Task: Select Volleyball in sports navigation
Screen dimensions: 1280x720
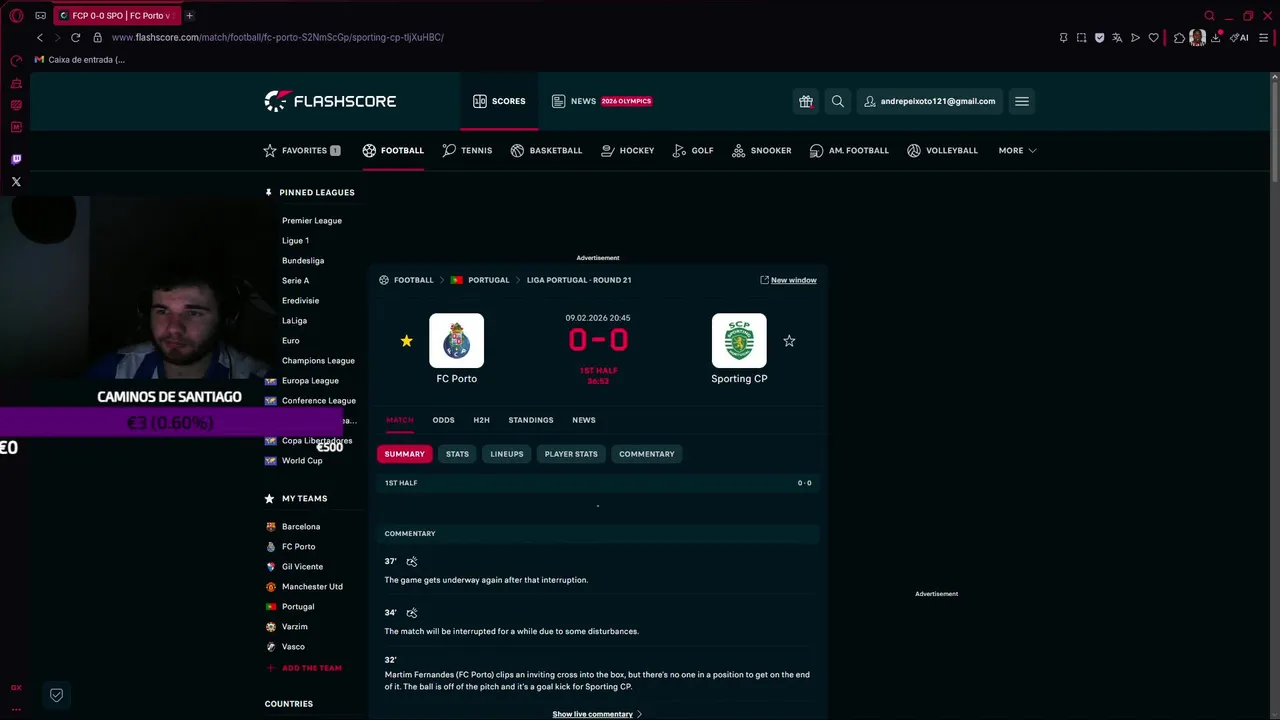Action: point(942,150)
